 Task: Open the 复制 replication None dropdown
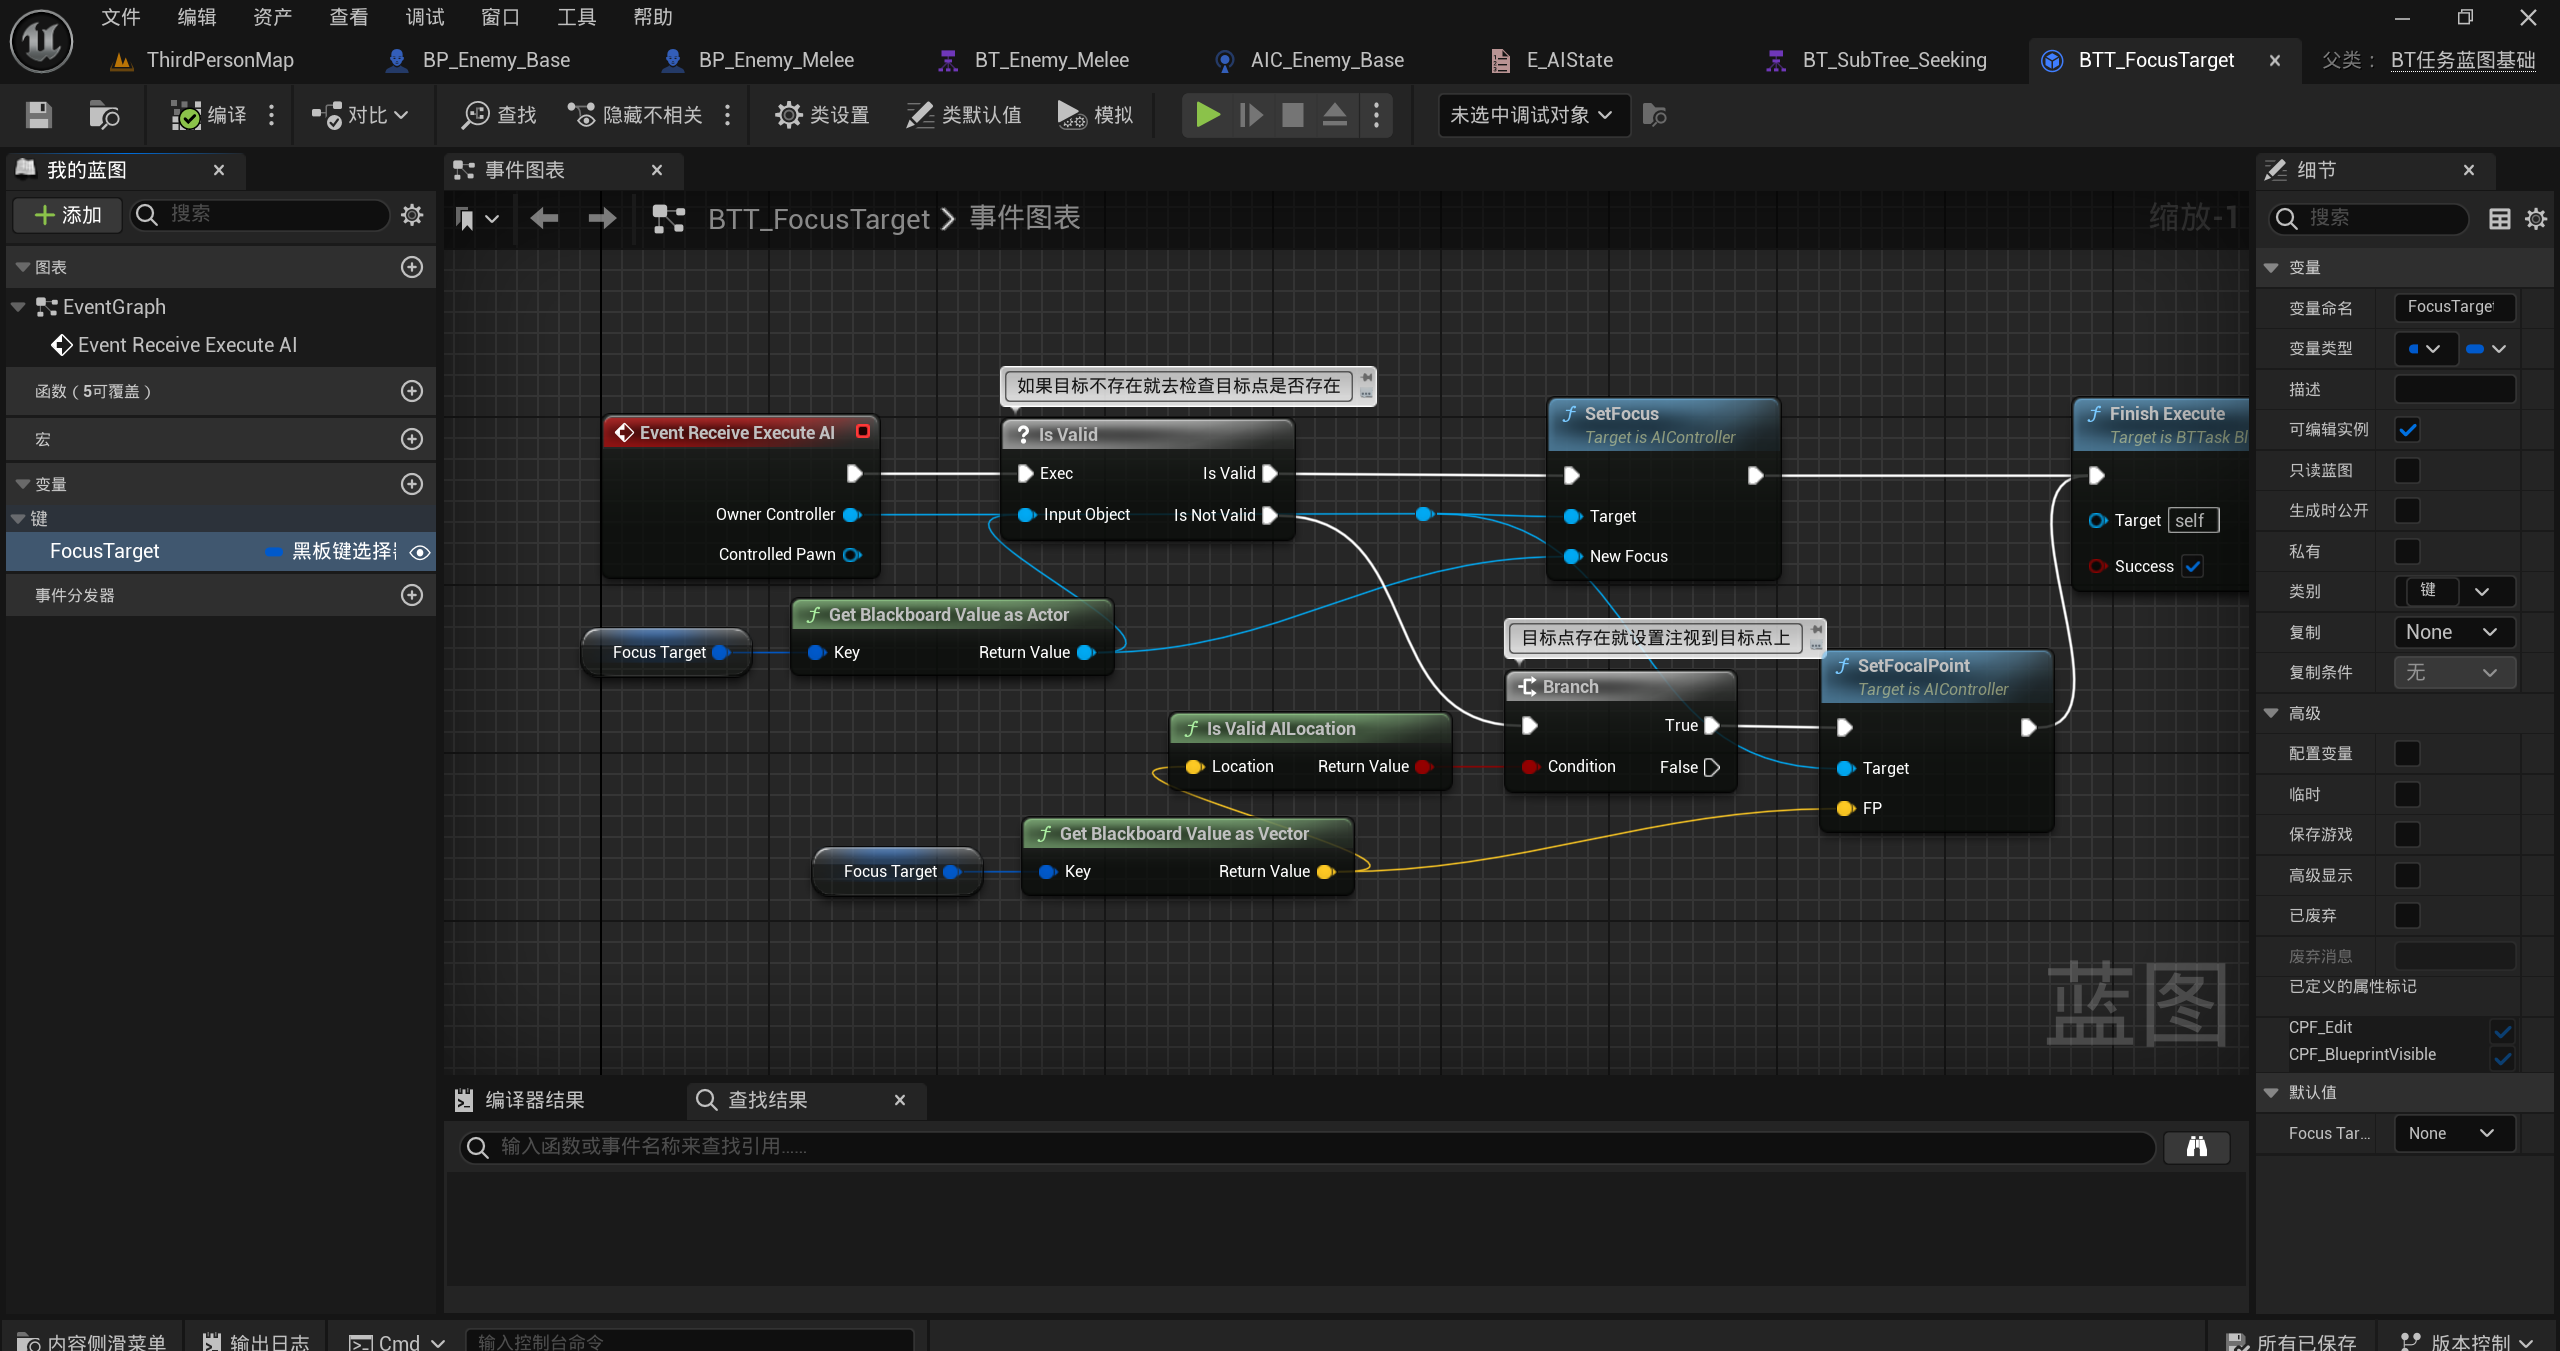tap(2453, 632)
